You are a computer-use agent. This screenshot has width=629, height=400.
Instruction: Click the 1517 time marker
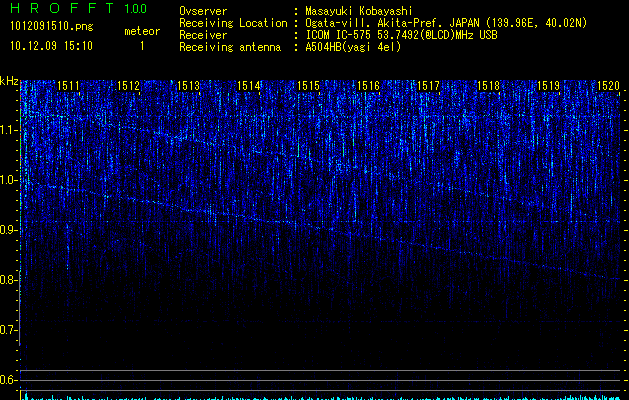[x=428, y=85]
